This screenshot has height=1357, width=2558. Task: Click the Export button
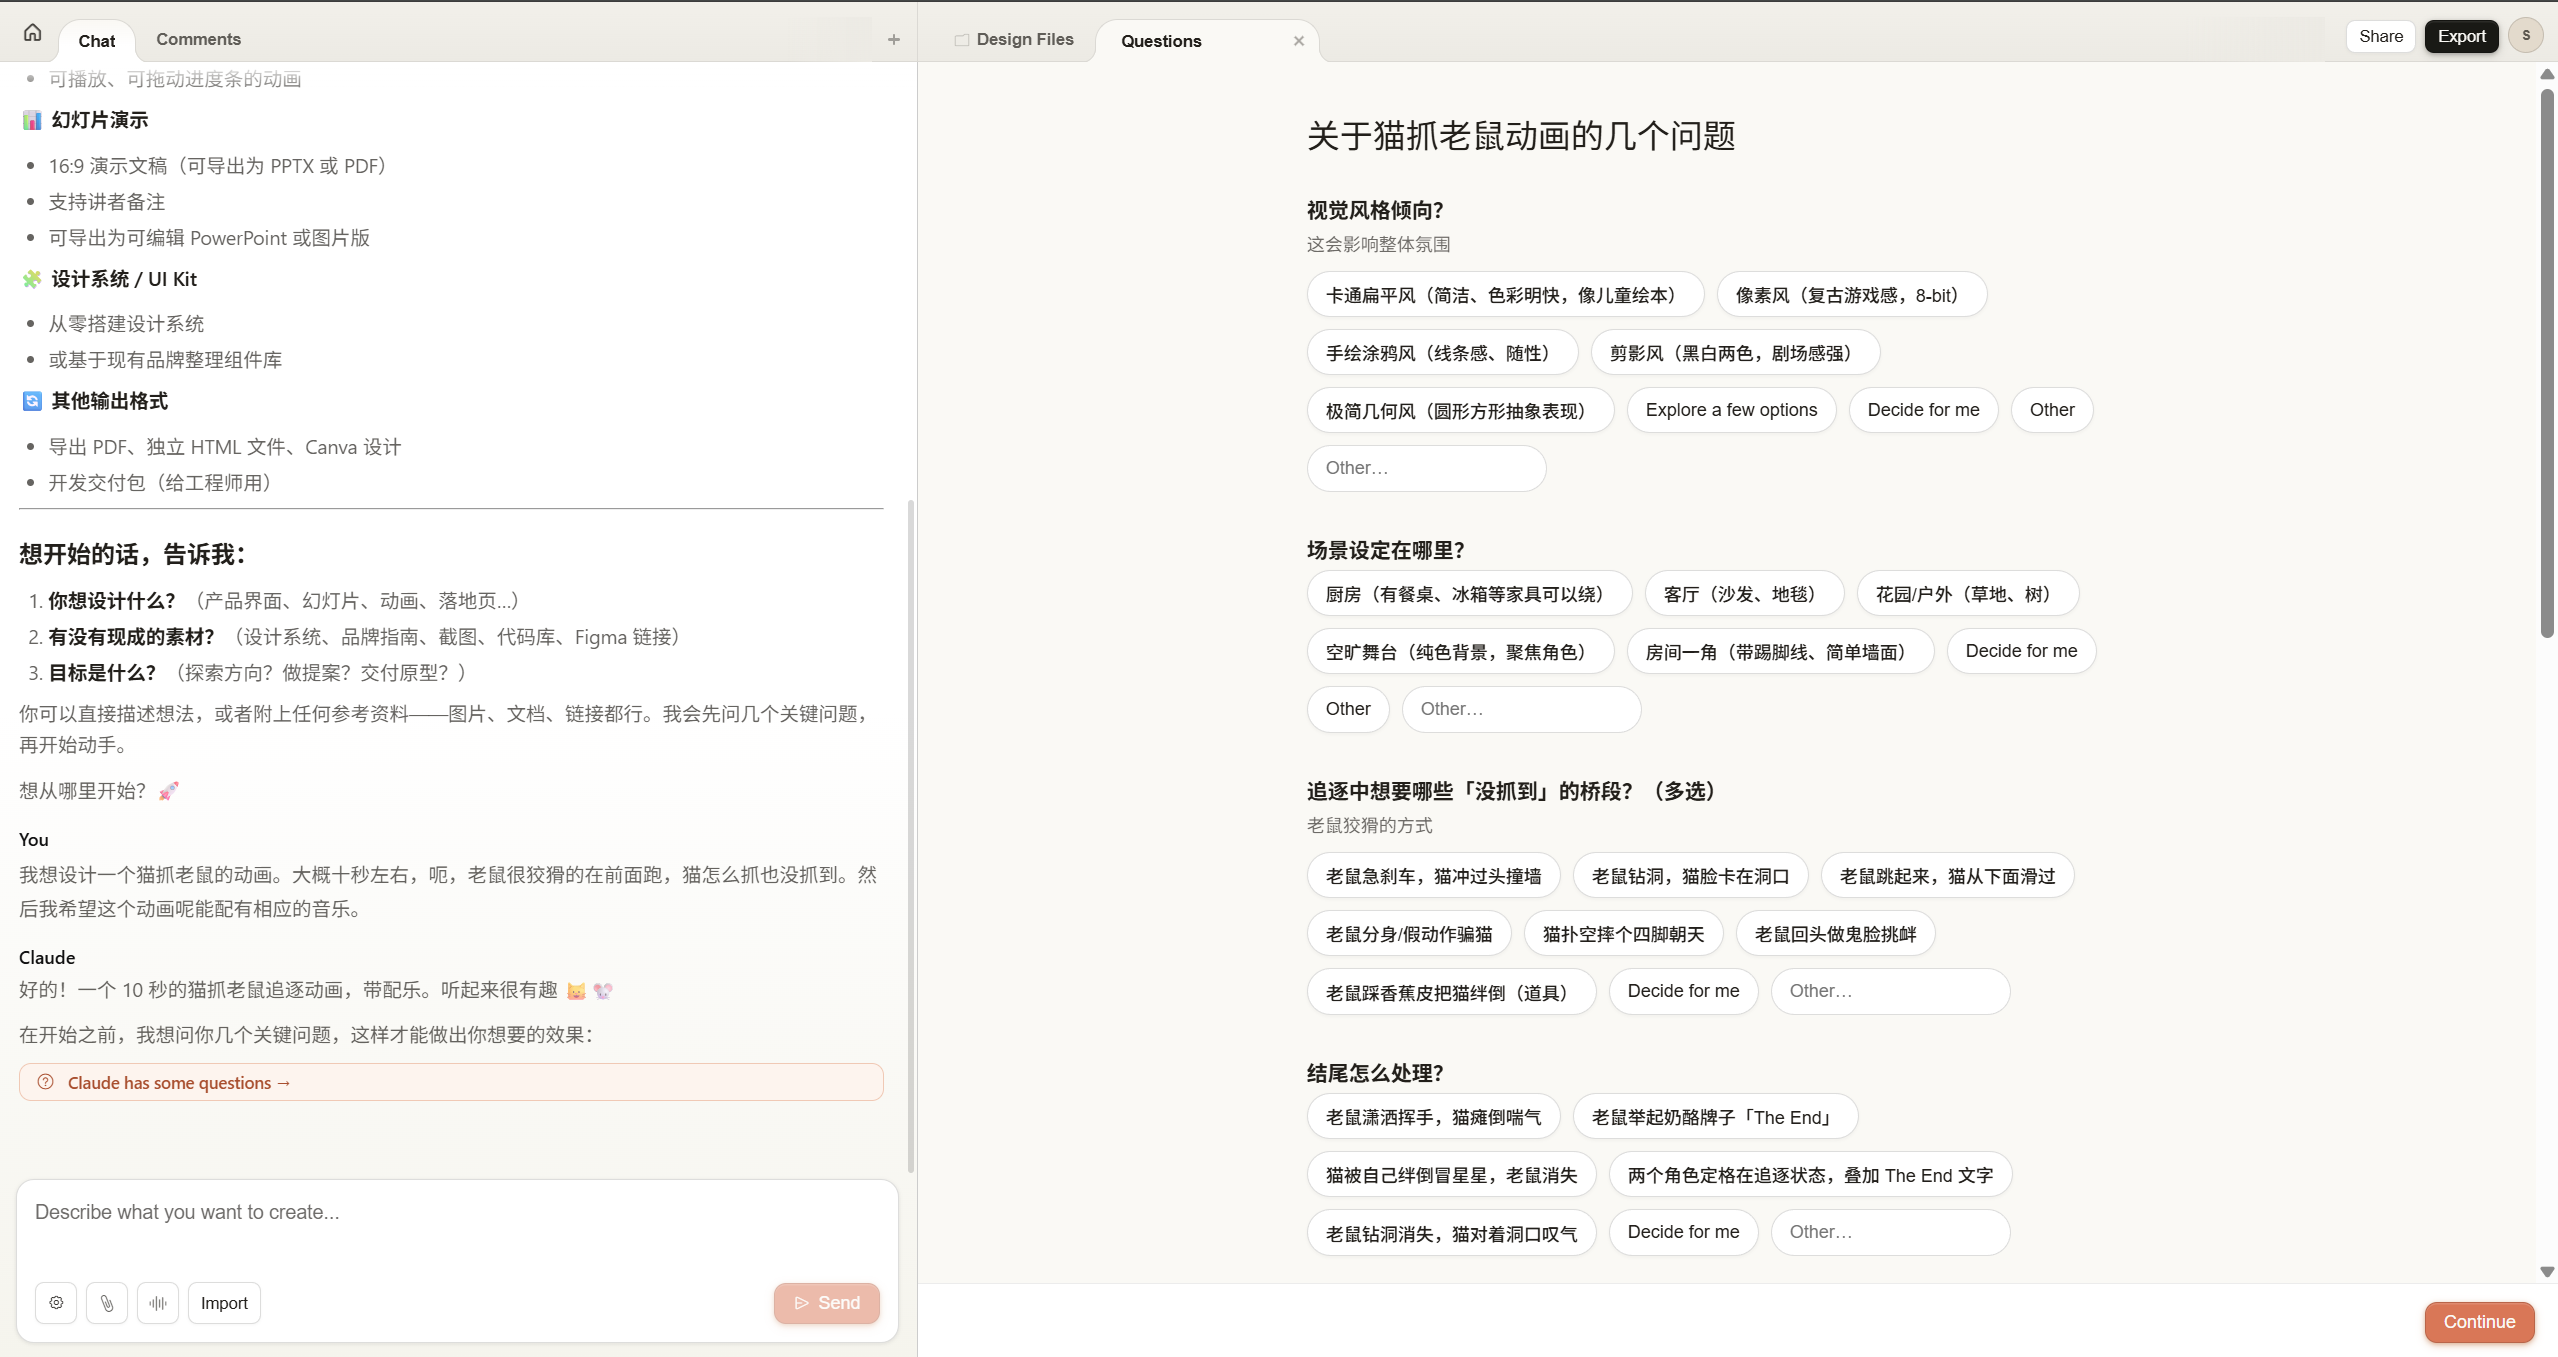(2461, 36)
